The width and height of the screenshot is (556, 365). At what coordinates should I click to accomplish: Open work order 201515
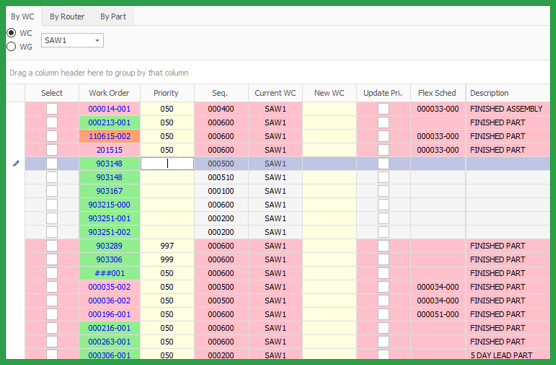click(109, 150)
